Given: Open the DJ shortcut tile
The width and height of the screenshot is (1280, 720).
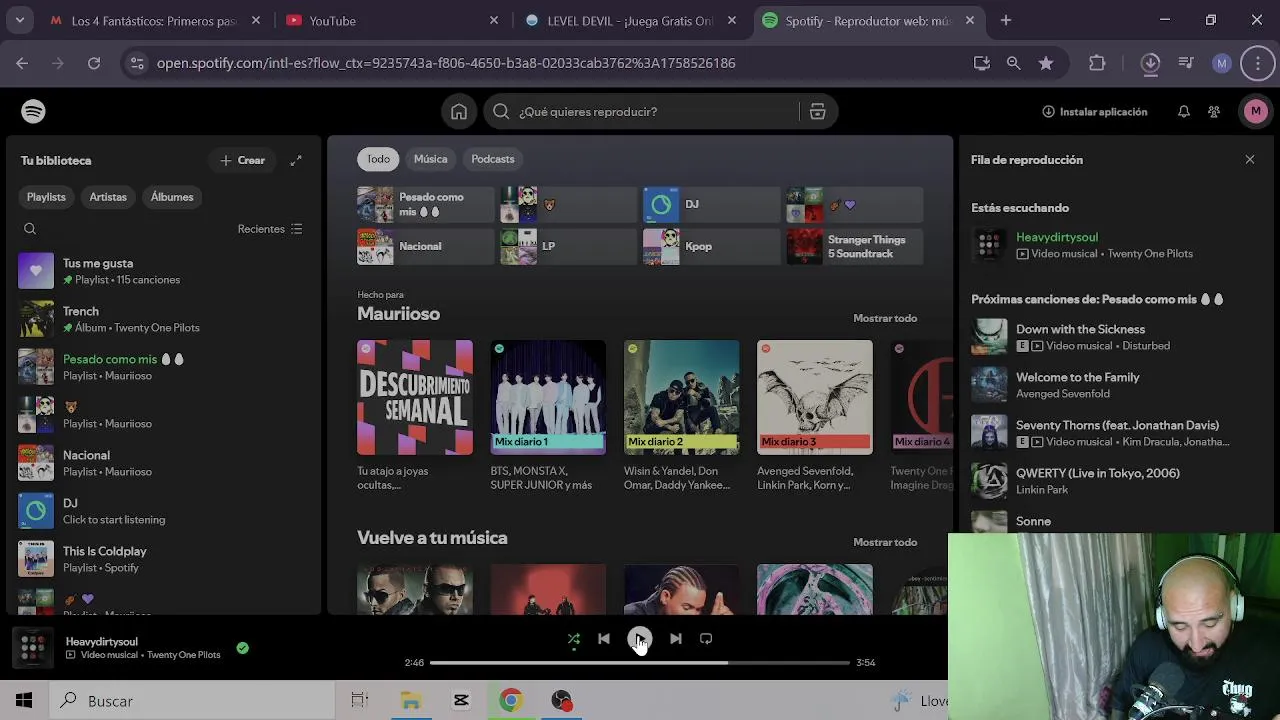Looking at the screenshot, I should pos(711,204).
